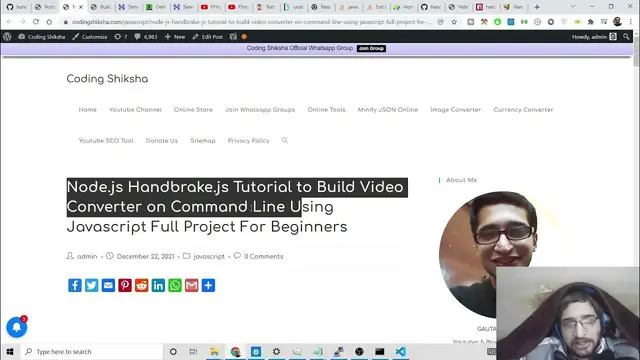Click Customize in admin bar
Image resolution: width=640 pixels, height=360 pixels.
(89, 37)
